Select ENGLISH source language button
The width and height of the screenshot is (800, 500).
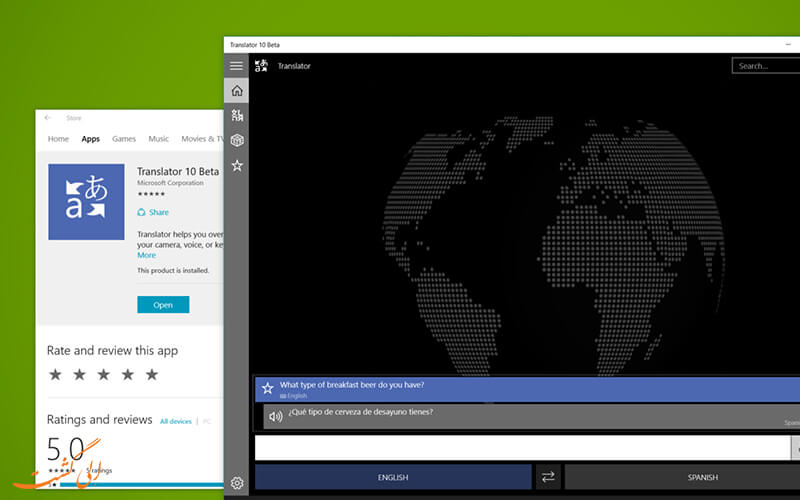coord(393,477)
